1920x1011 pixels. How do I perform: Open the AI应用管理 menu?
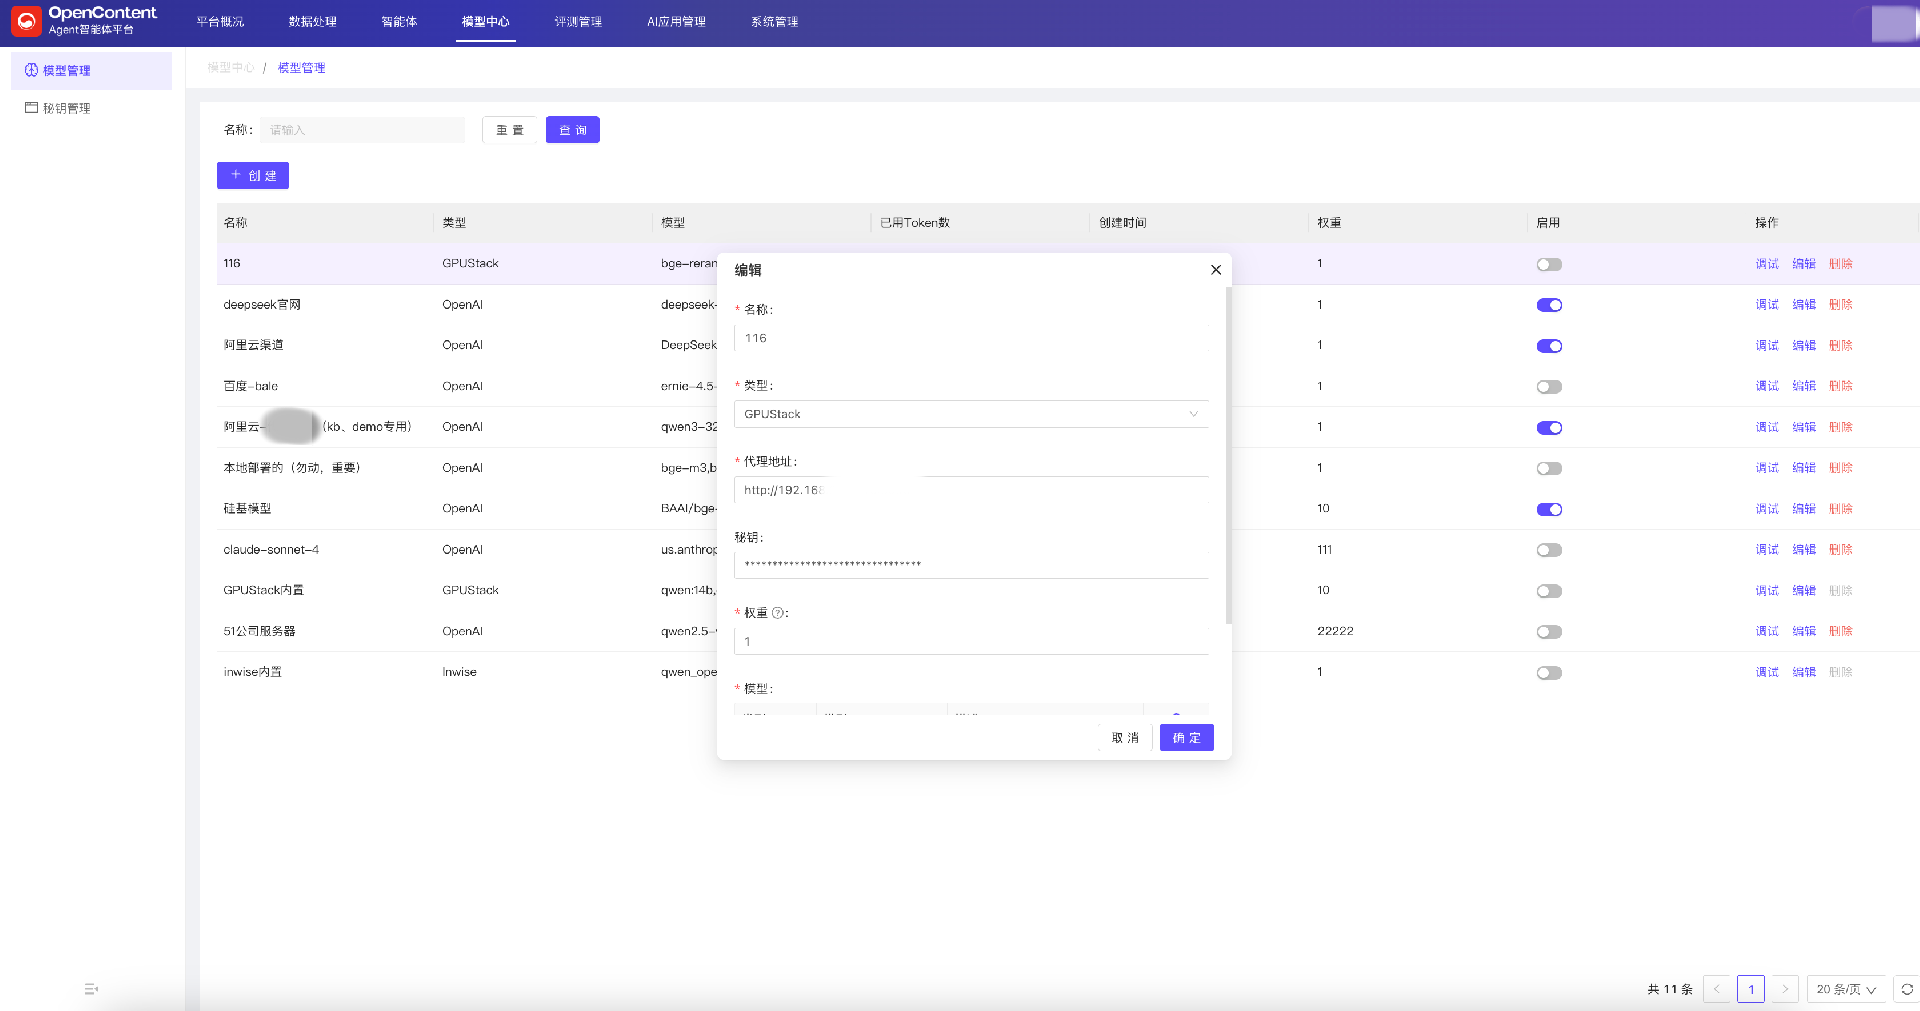(x=676, y=22)
